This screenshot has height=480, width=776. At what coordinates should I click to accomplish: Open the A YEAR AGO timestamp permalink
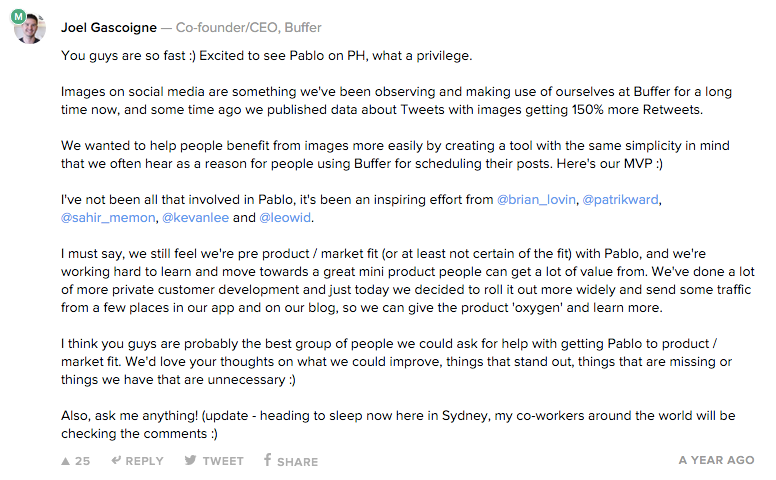[716, 460]
